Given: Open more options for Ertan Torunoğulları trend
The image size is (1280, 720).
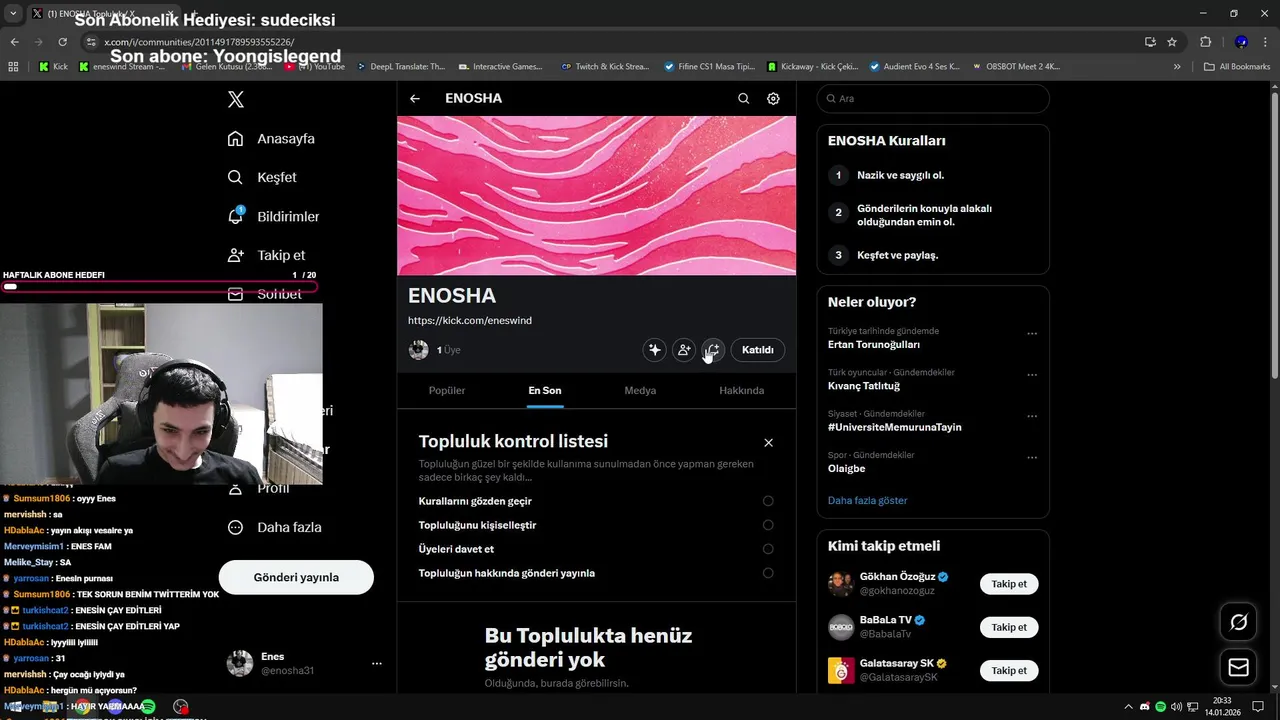Looking at the screenshot, I should [x=1032, y=334].
